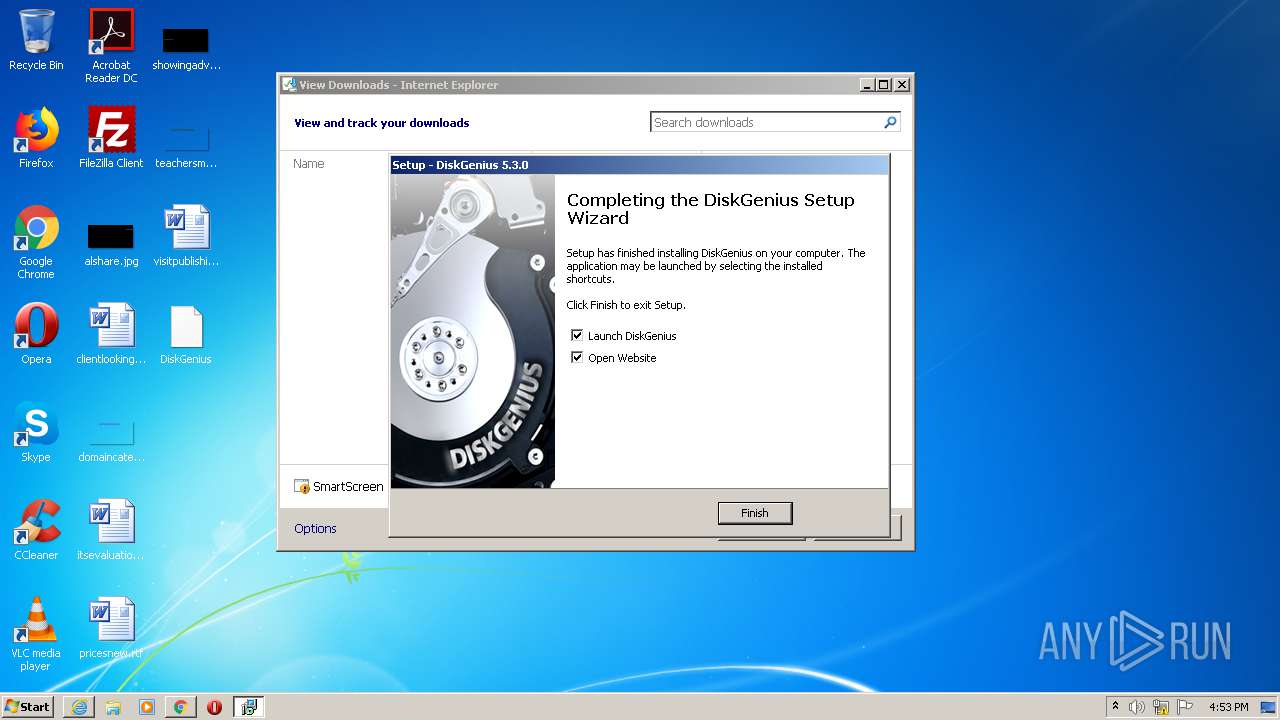Open CCleaner desktop shortcut
The height and width of the screenshot is (720, 1280).
(36, 530)
